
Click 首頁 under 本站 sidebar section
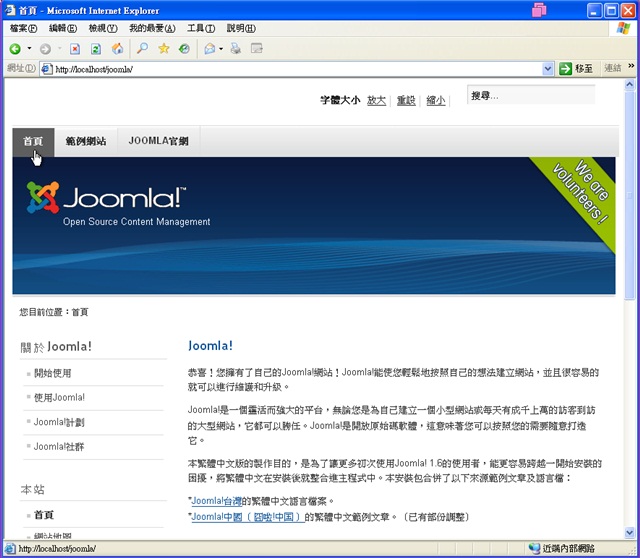tap(44, 515)
